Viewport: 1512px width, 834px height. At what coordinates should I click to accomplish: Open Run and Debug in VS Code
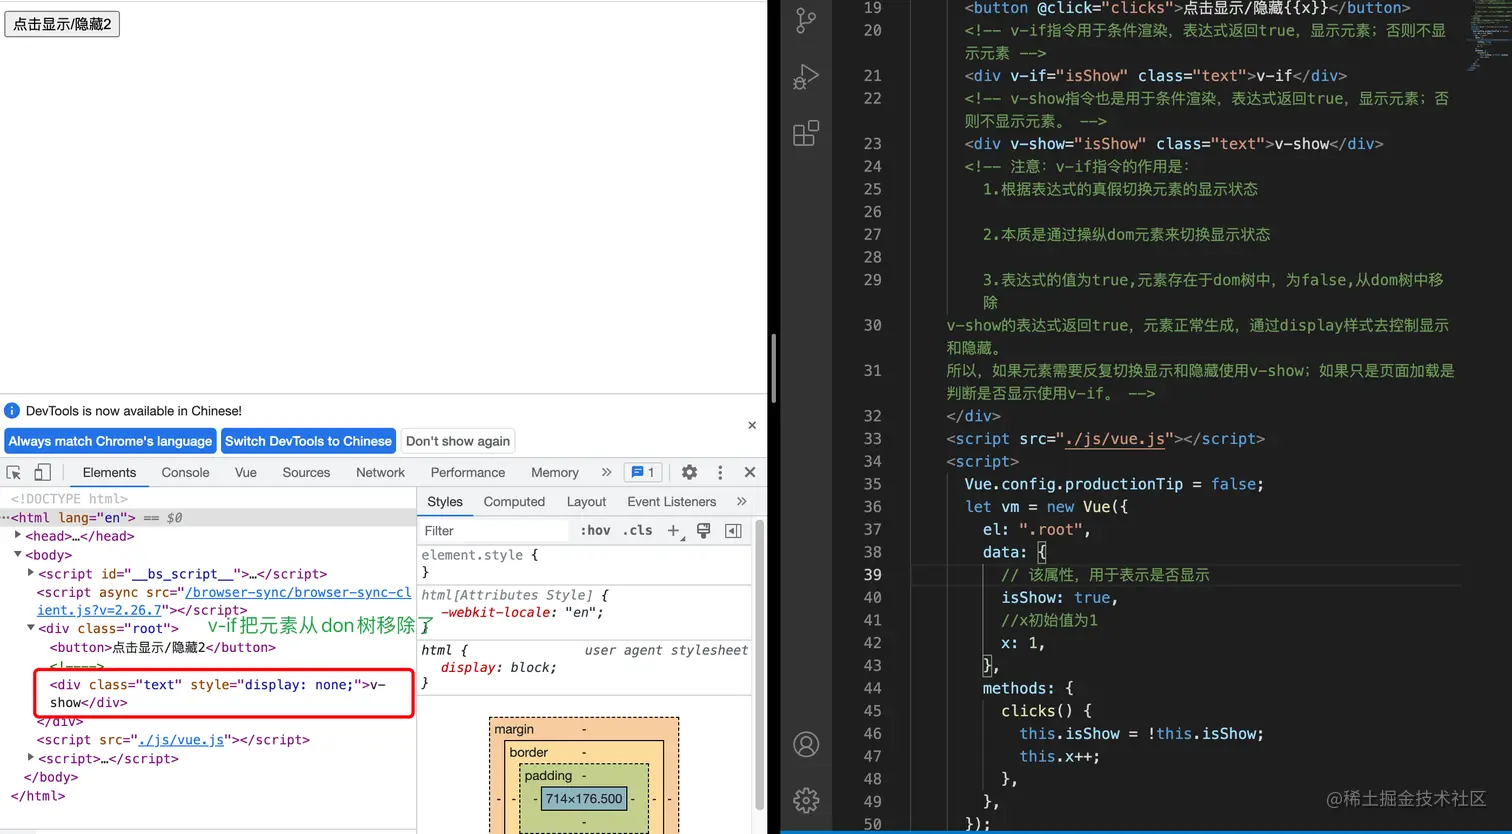(x=806, y=77)
